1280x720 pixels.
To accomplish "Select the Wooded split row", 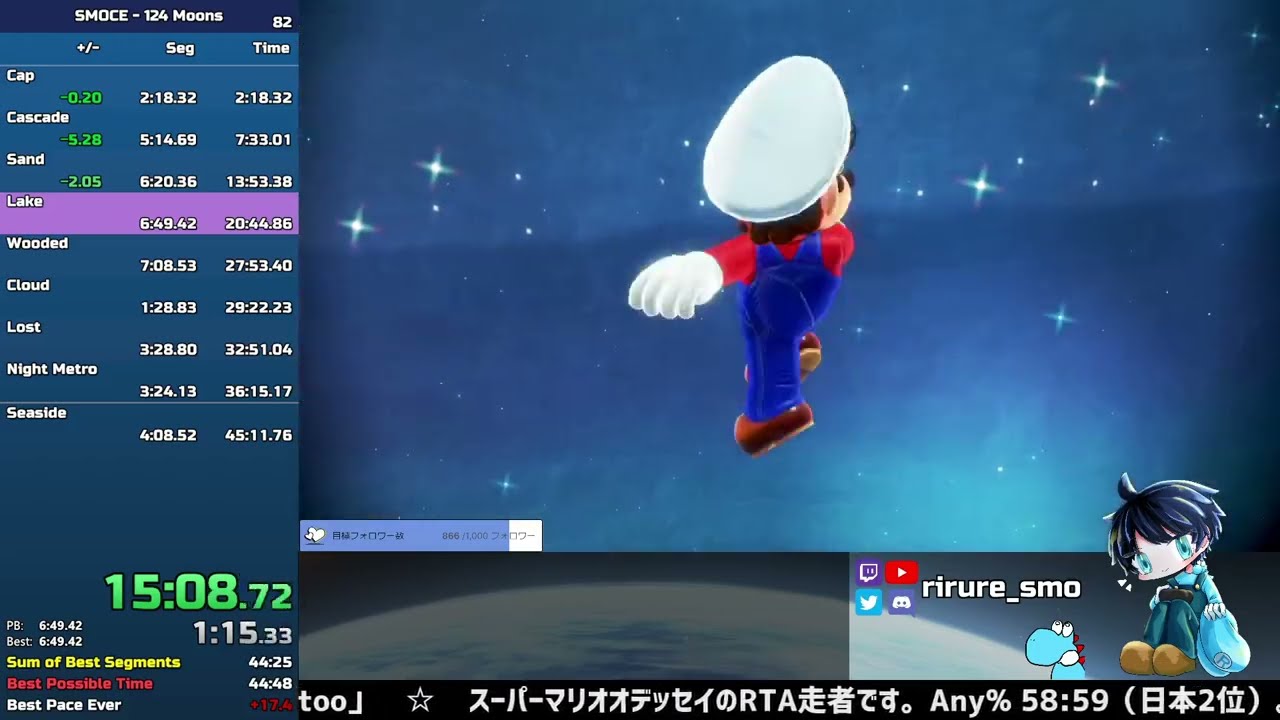I will [149, 255].
